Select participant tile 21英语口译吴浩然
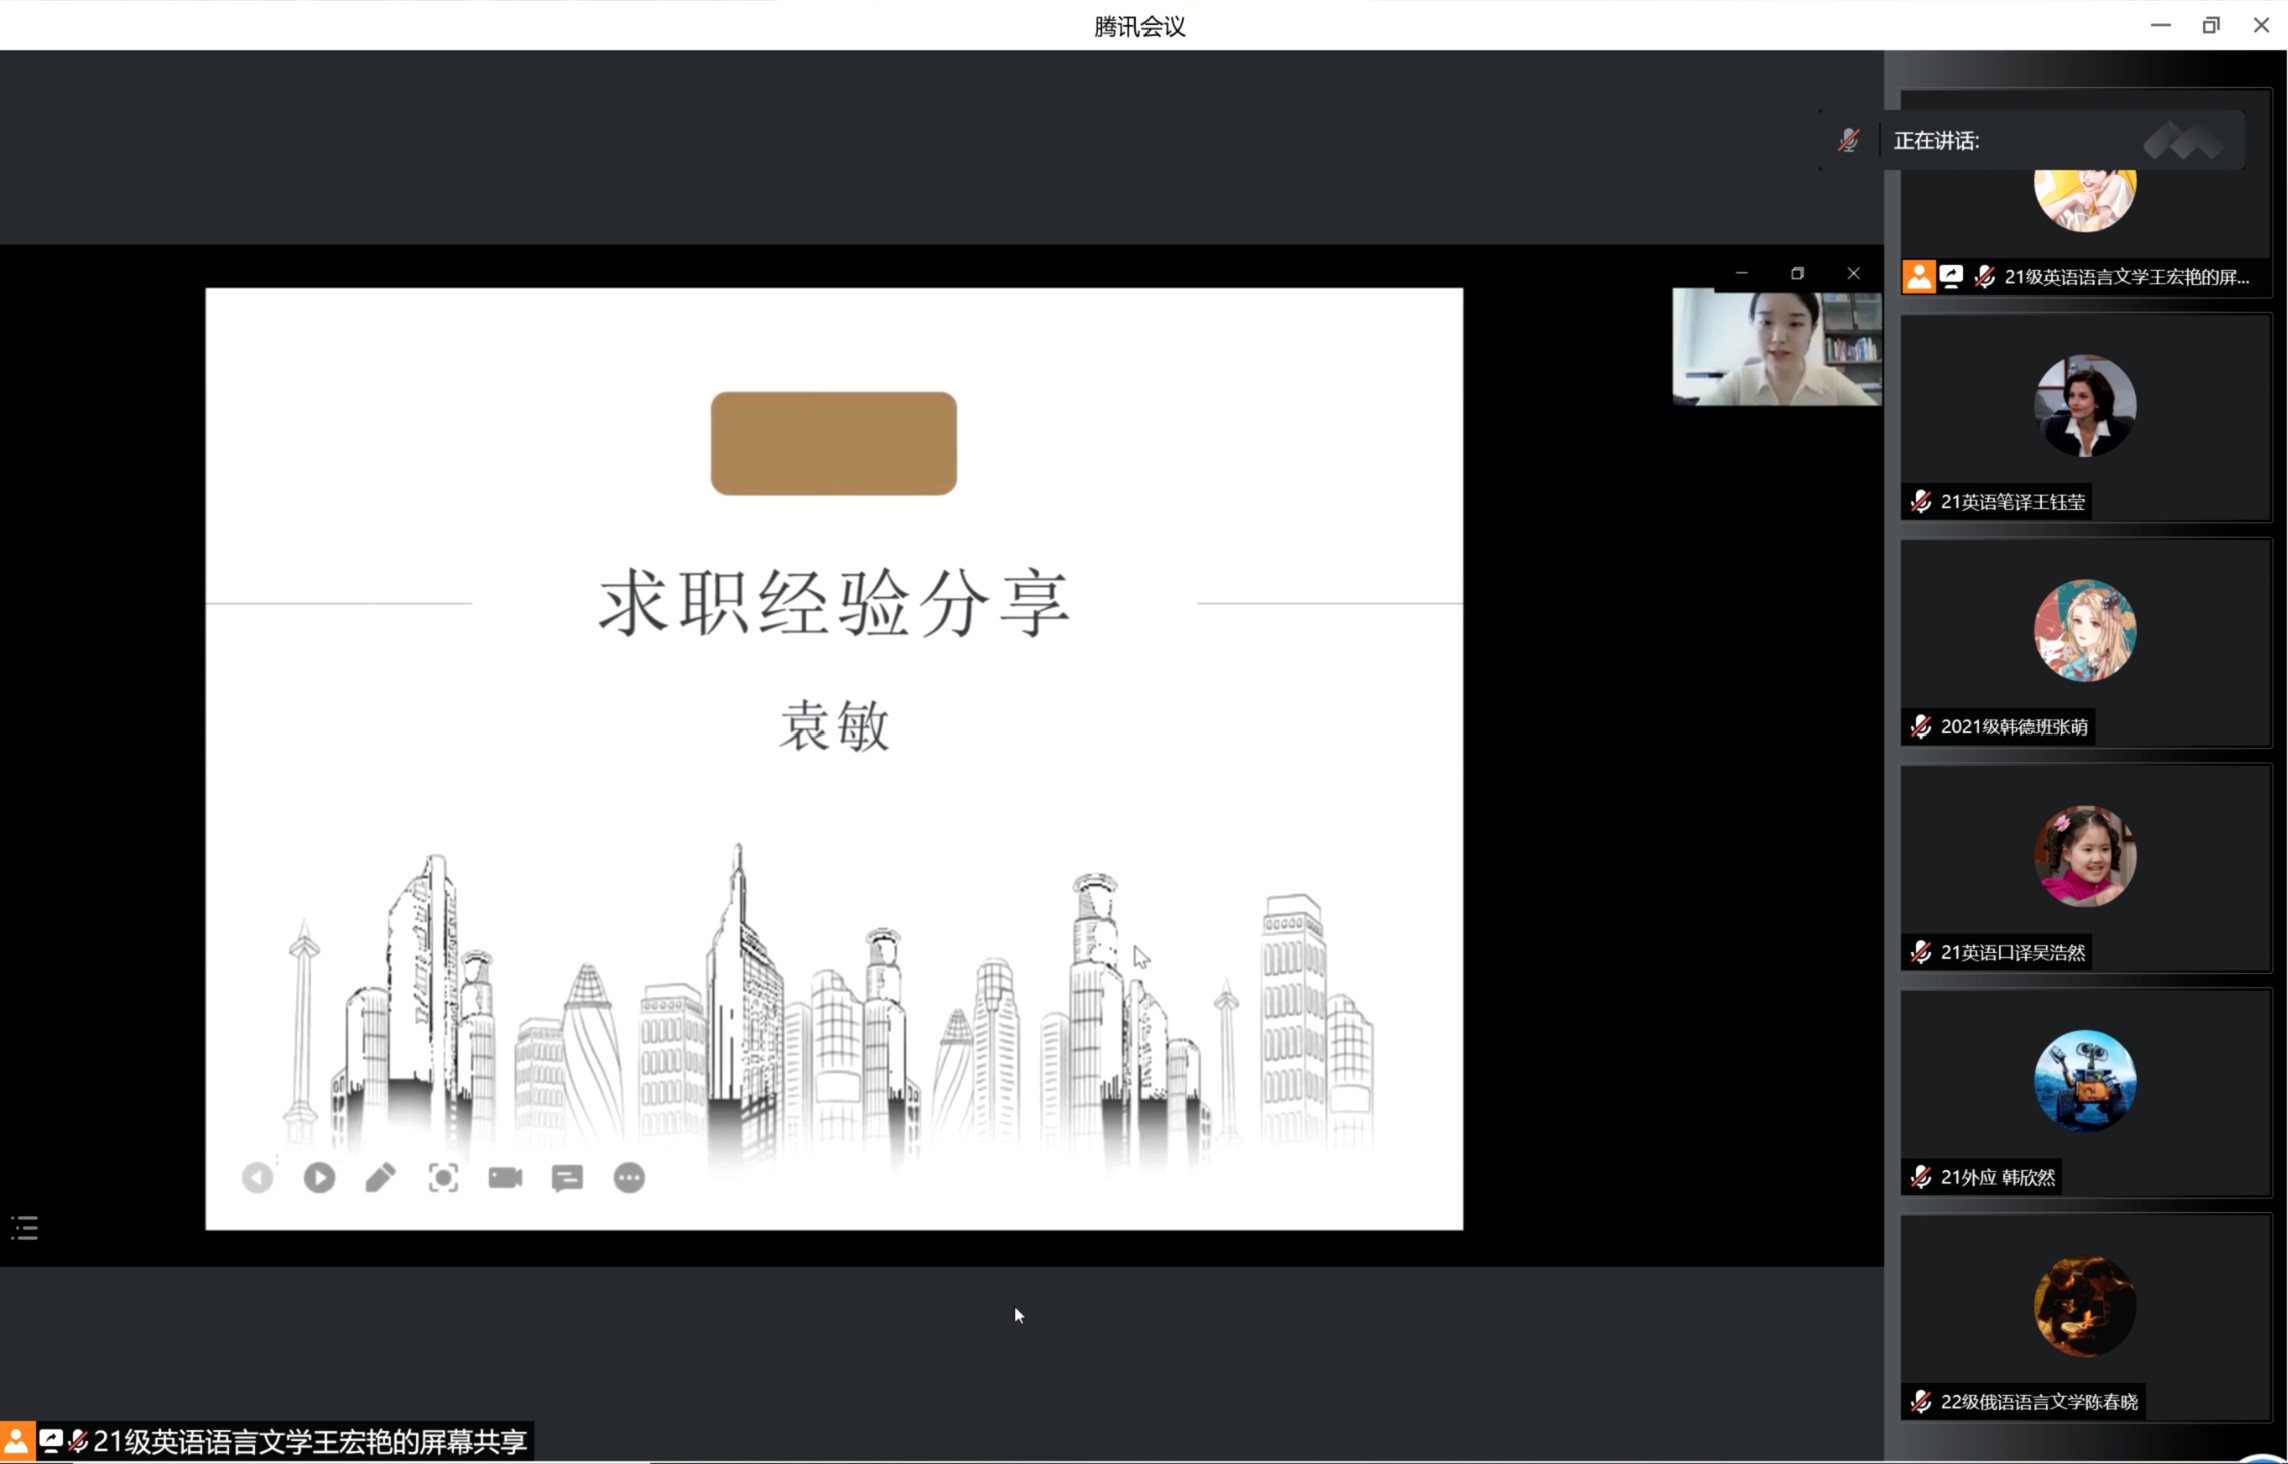 [2085, 868]
